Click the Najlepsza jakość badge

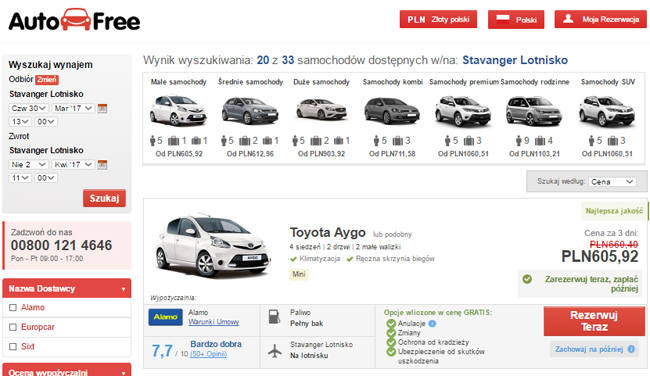[614, 211]
